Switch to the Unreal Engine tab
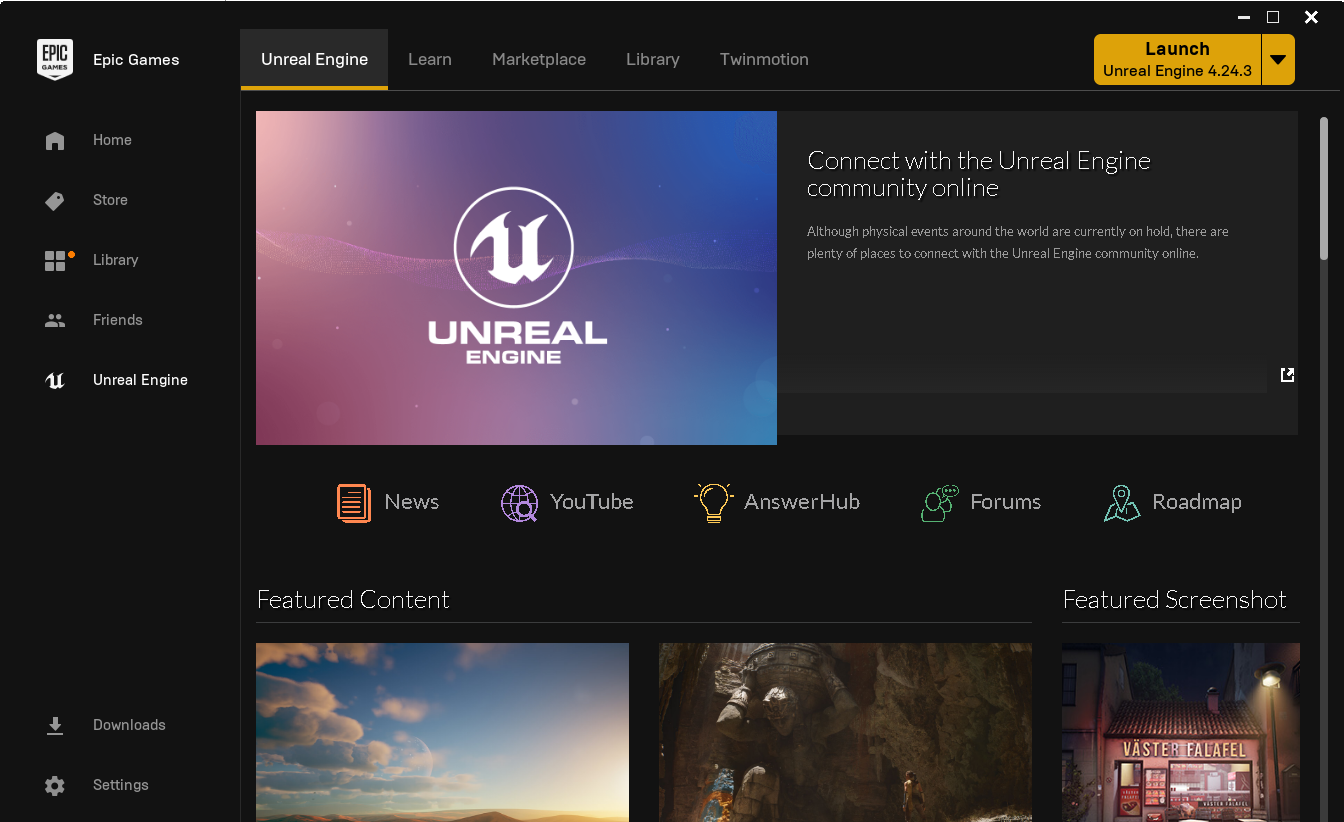This screenshot has height=822, width=1344. point(314,60)
